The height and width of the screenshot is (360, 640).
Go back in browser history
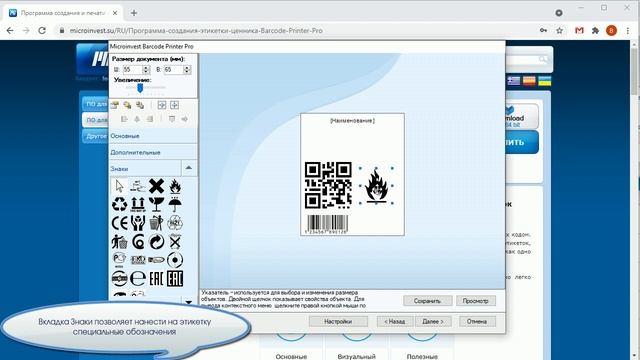pos(10,31)
